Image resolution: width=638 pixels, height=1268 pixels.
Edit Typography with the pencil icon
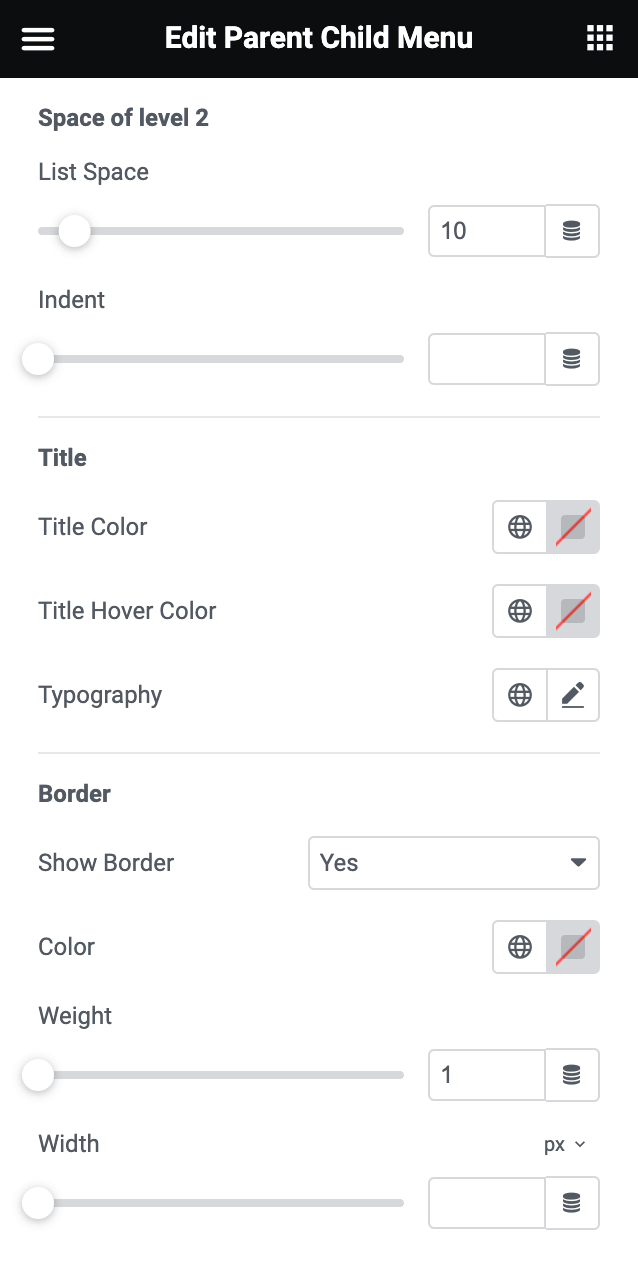[x=573, y=695]
